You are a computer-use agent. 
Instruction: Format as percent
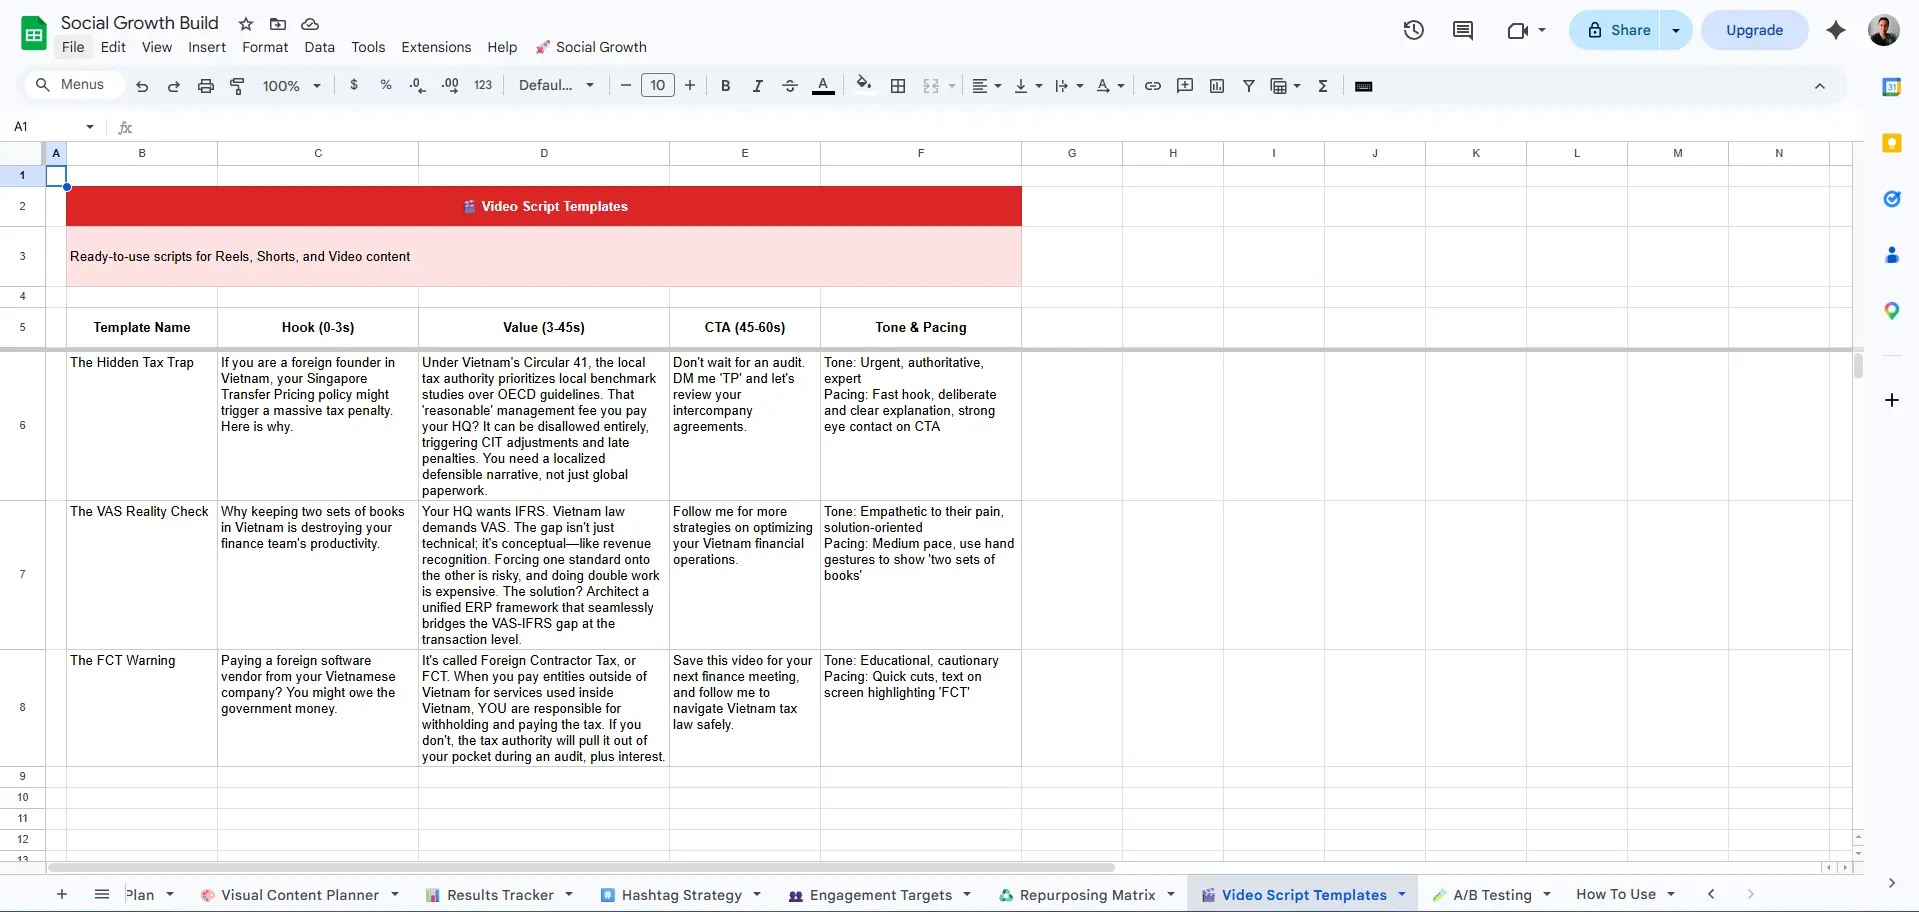(x=386, y=85)
